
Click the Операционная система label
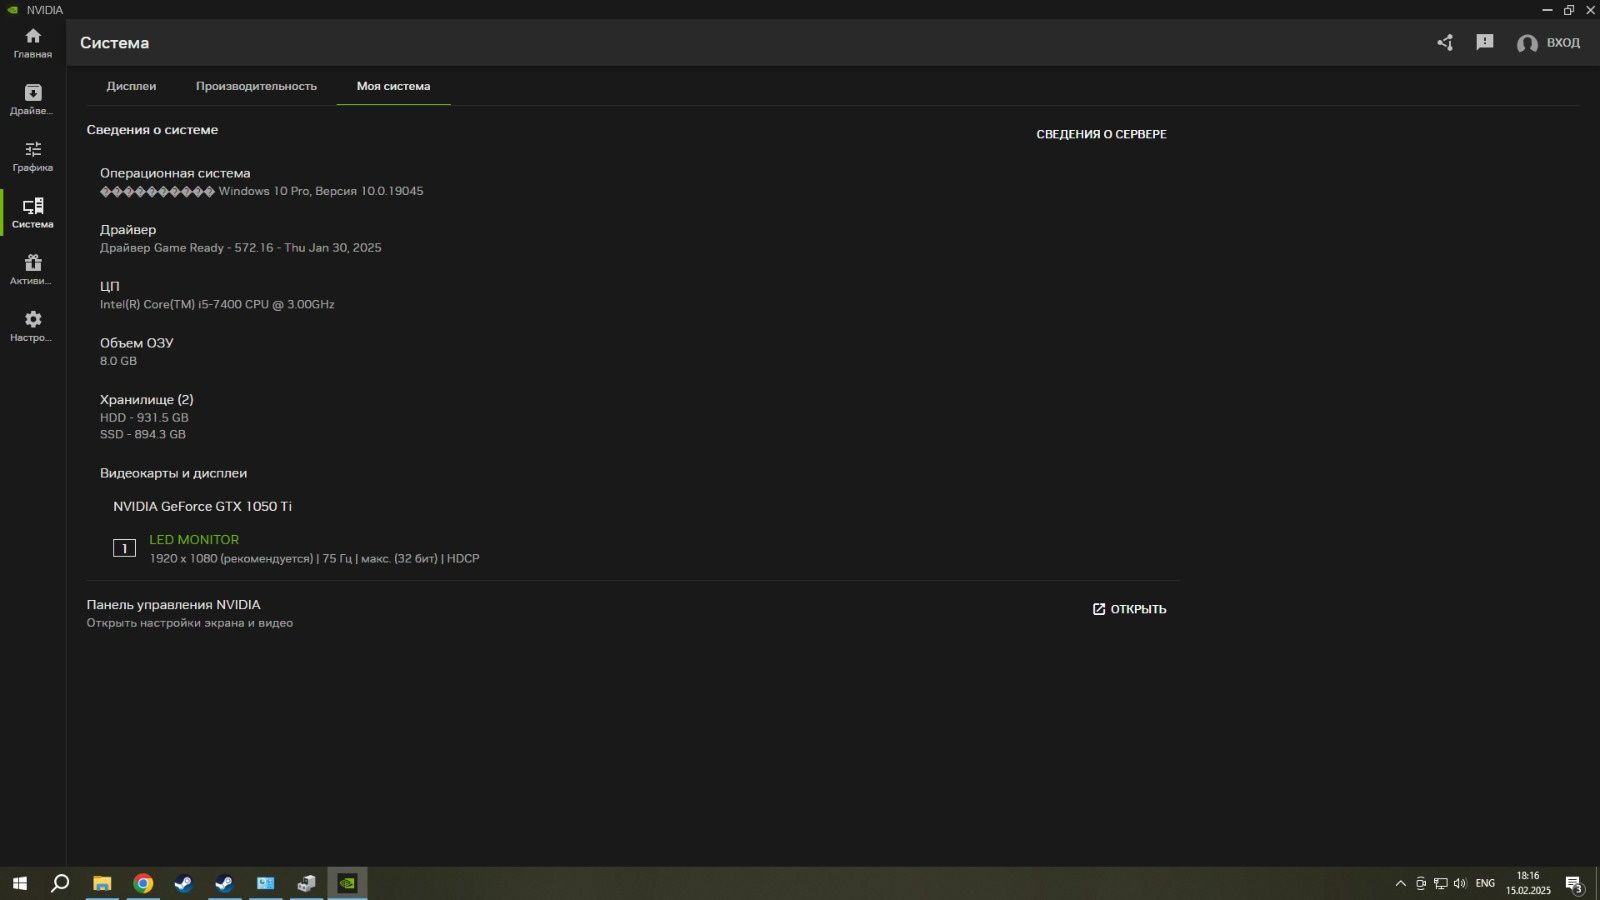coord(175,173)
